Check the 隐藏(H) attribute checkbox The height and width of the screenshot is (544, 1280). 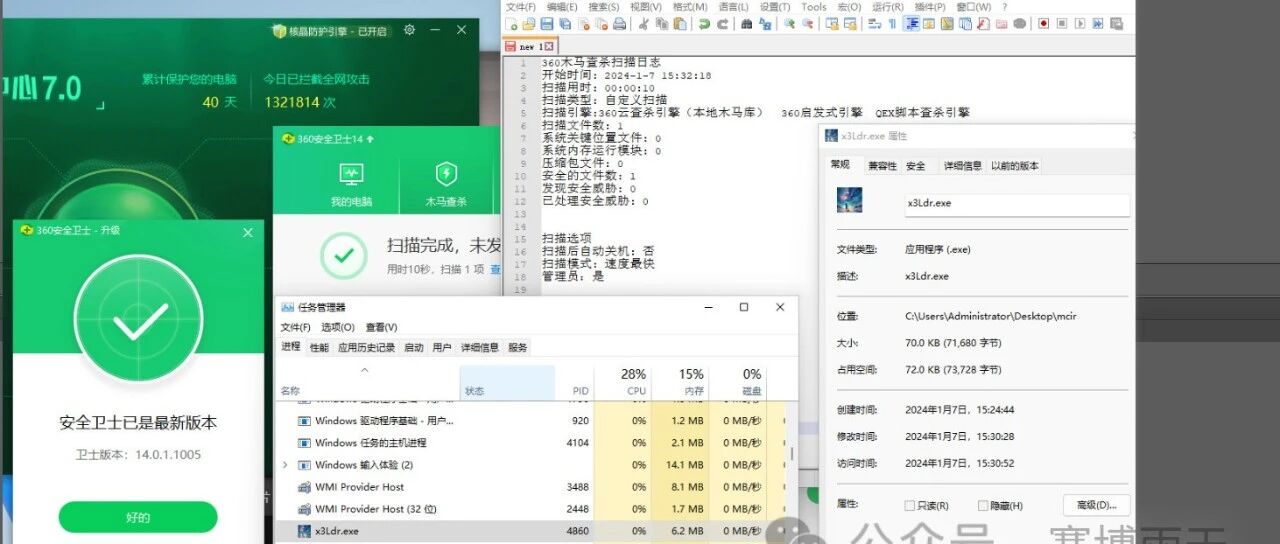(x=983, y=505)
